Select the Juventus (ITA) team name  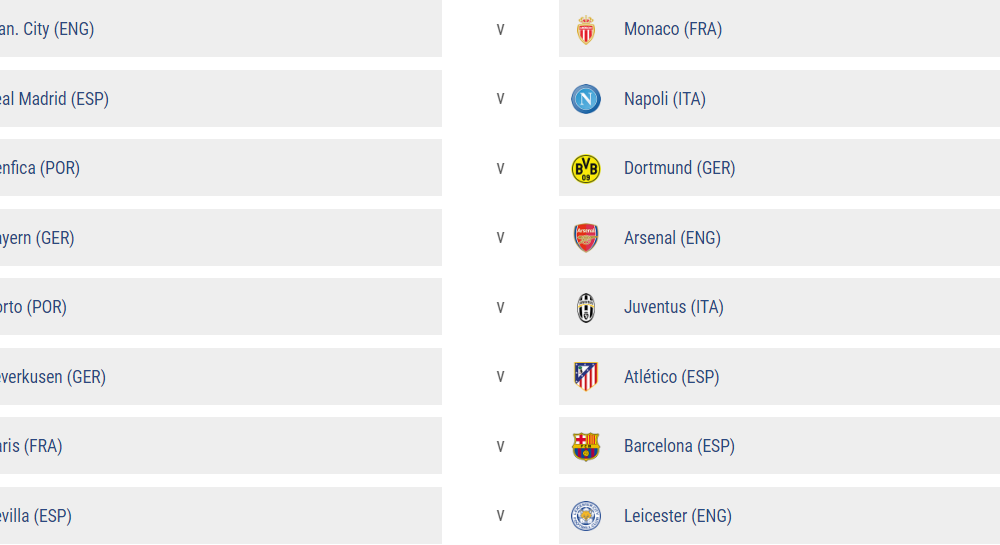(x=673, y=307)
